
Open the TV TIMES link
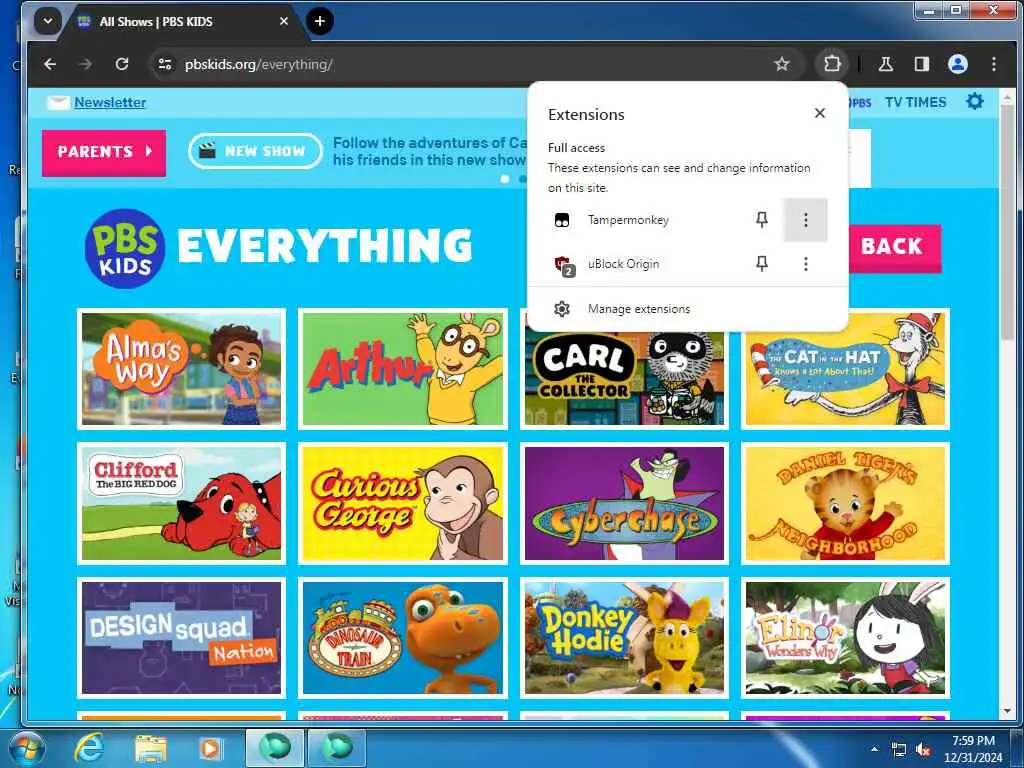[x=915, y=102]
